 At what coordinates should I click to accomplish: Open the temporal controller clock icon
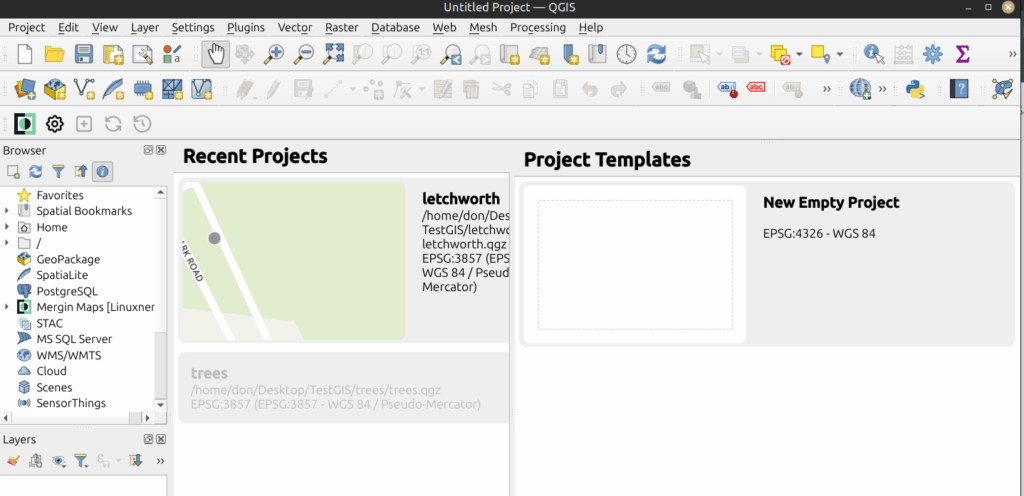626,54
